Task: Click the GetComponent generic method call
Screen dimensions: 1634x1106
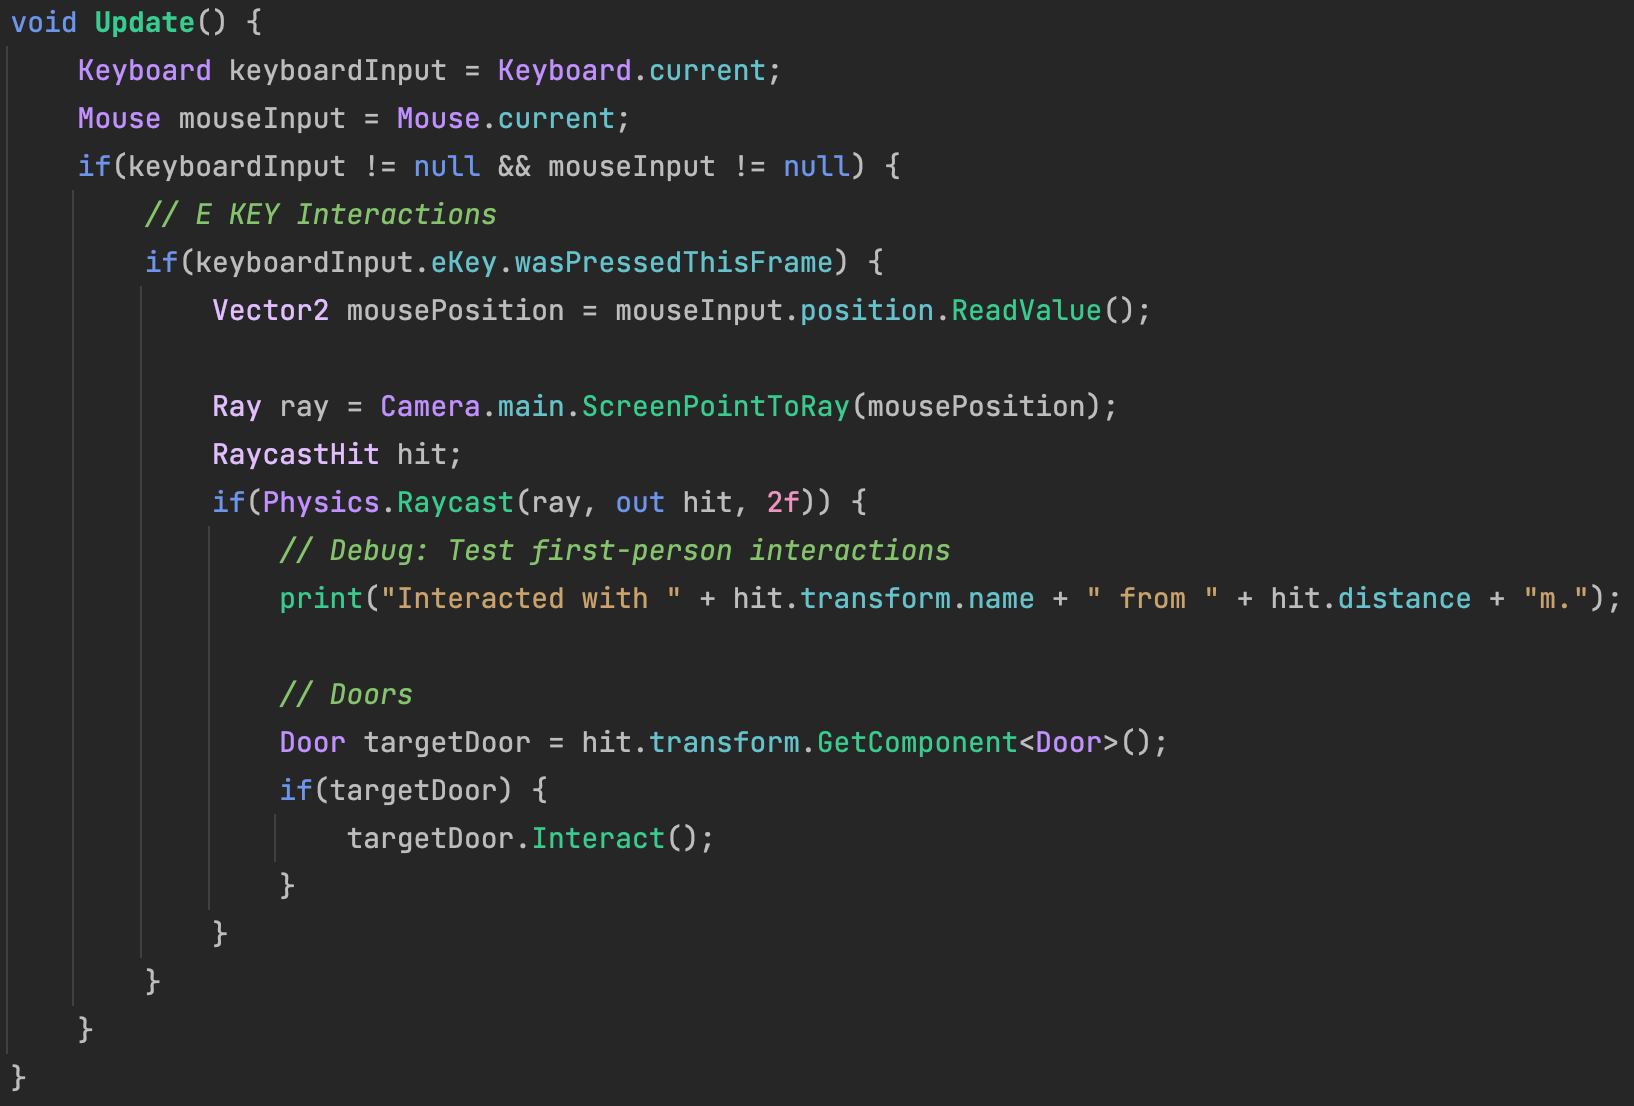Action: click(916, 742)
